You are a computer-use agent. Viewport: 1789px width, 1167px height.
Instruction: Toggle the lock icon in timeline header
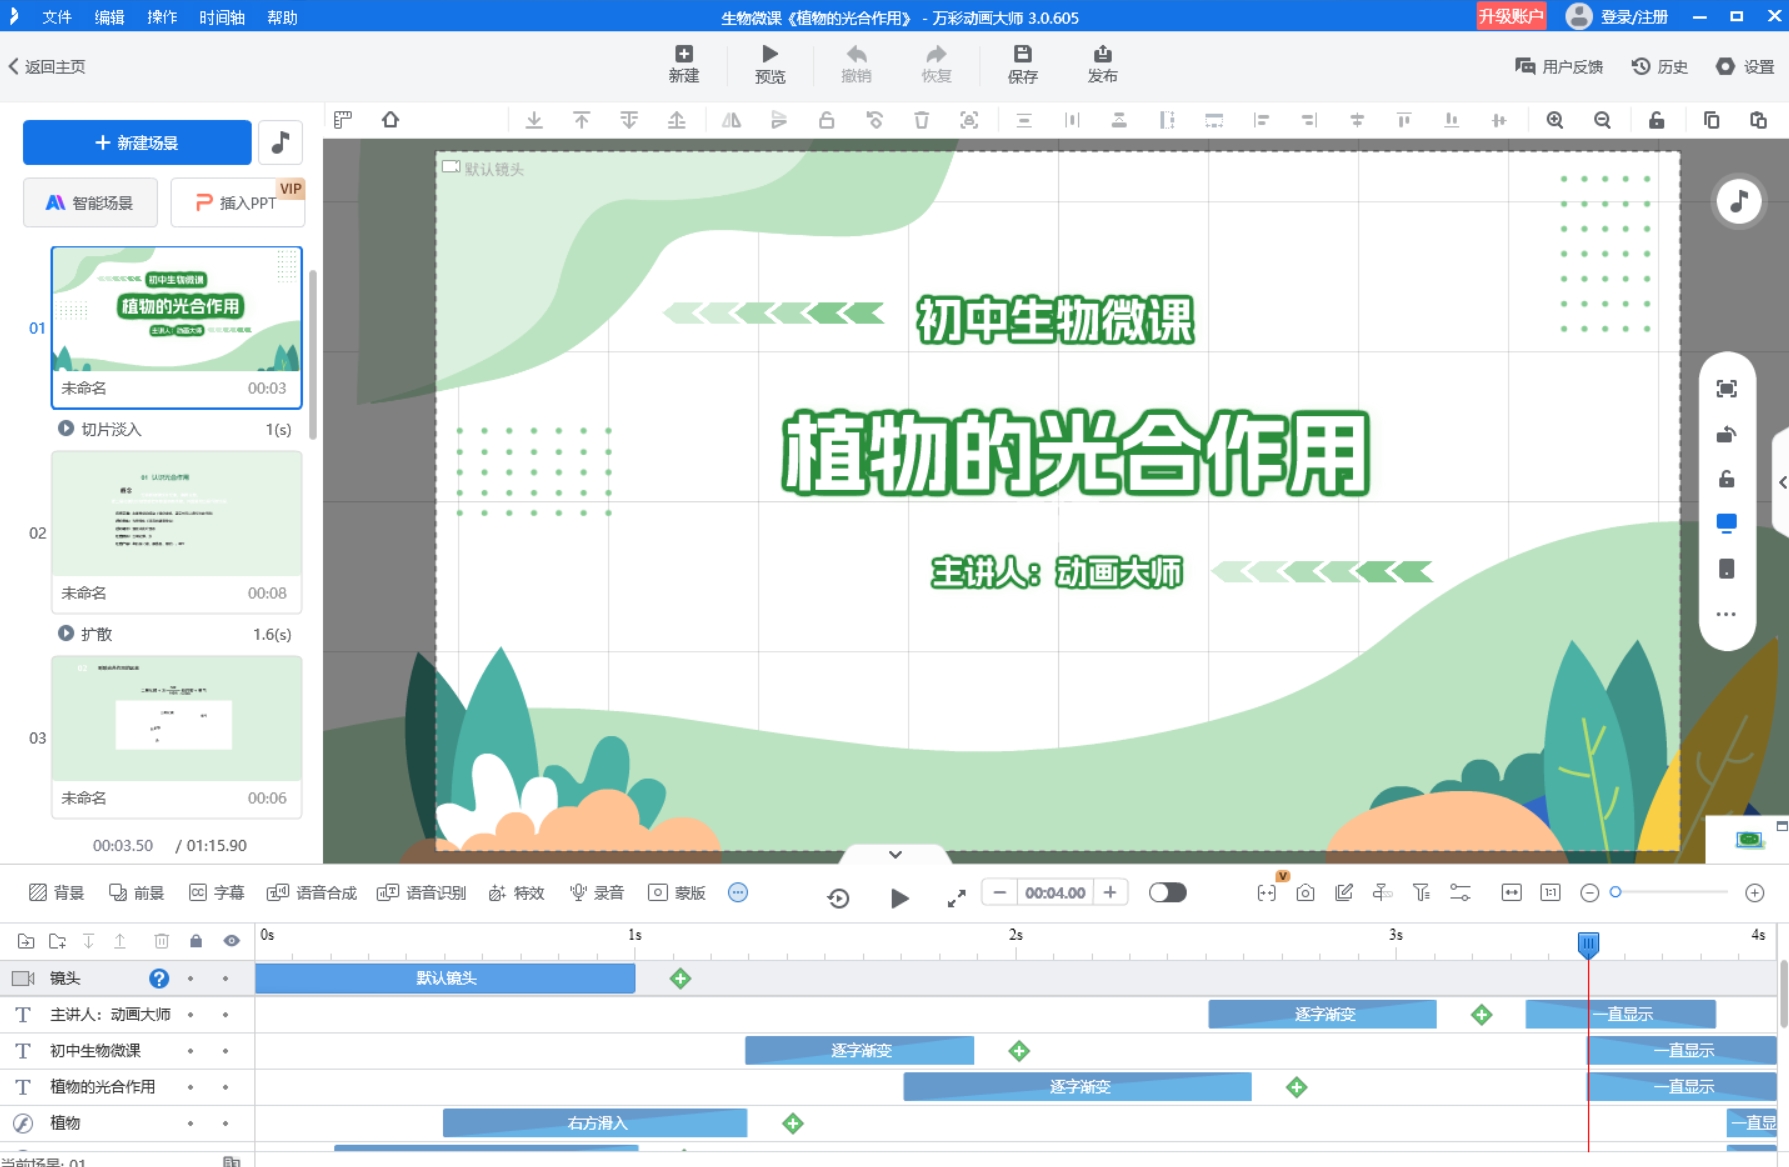coord(196,941)
